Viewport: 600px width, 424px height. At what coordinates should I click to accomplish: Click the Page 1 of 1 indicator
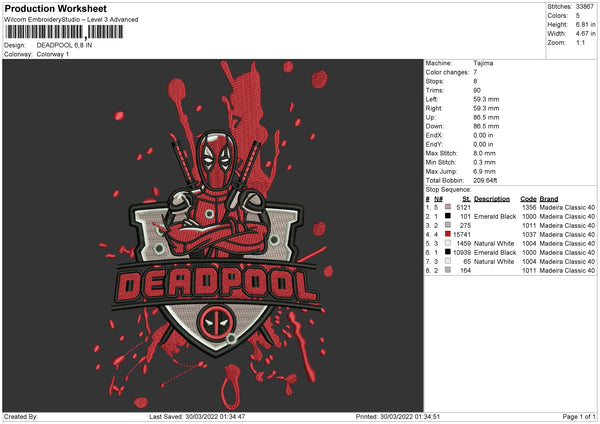click(x=579, y=417)
